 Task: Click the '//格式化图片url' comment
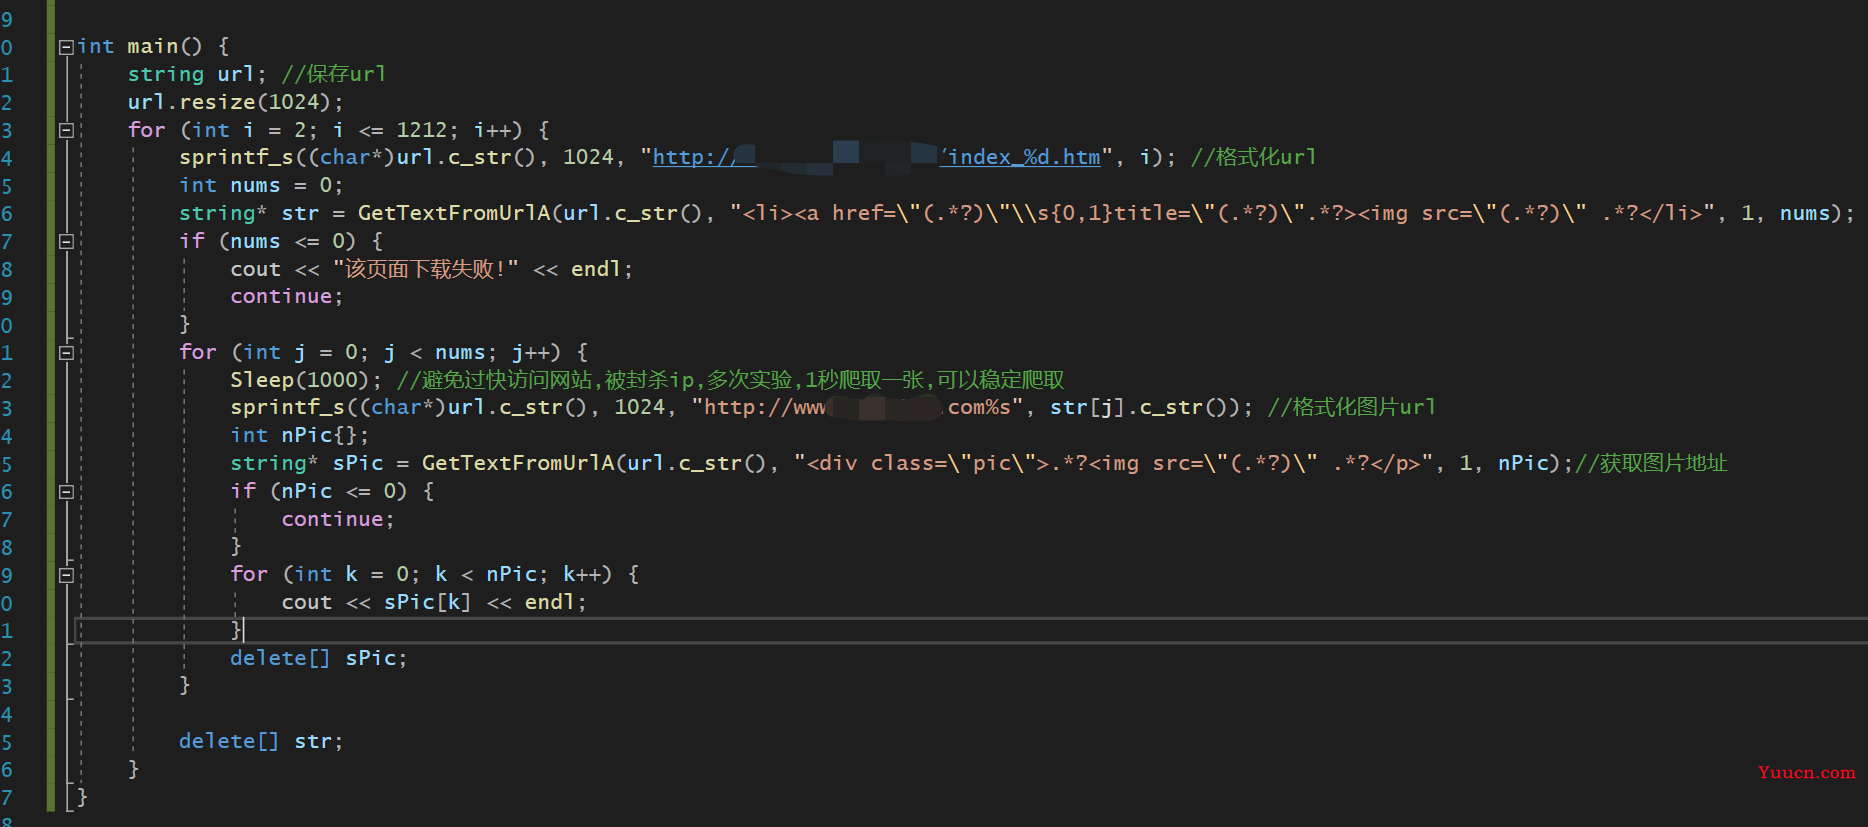[1352, 407]
